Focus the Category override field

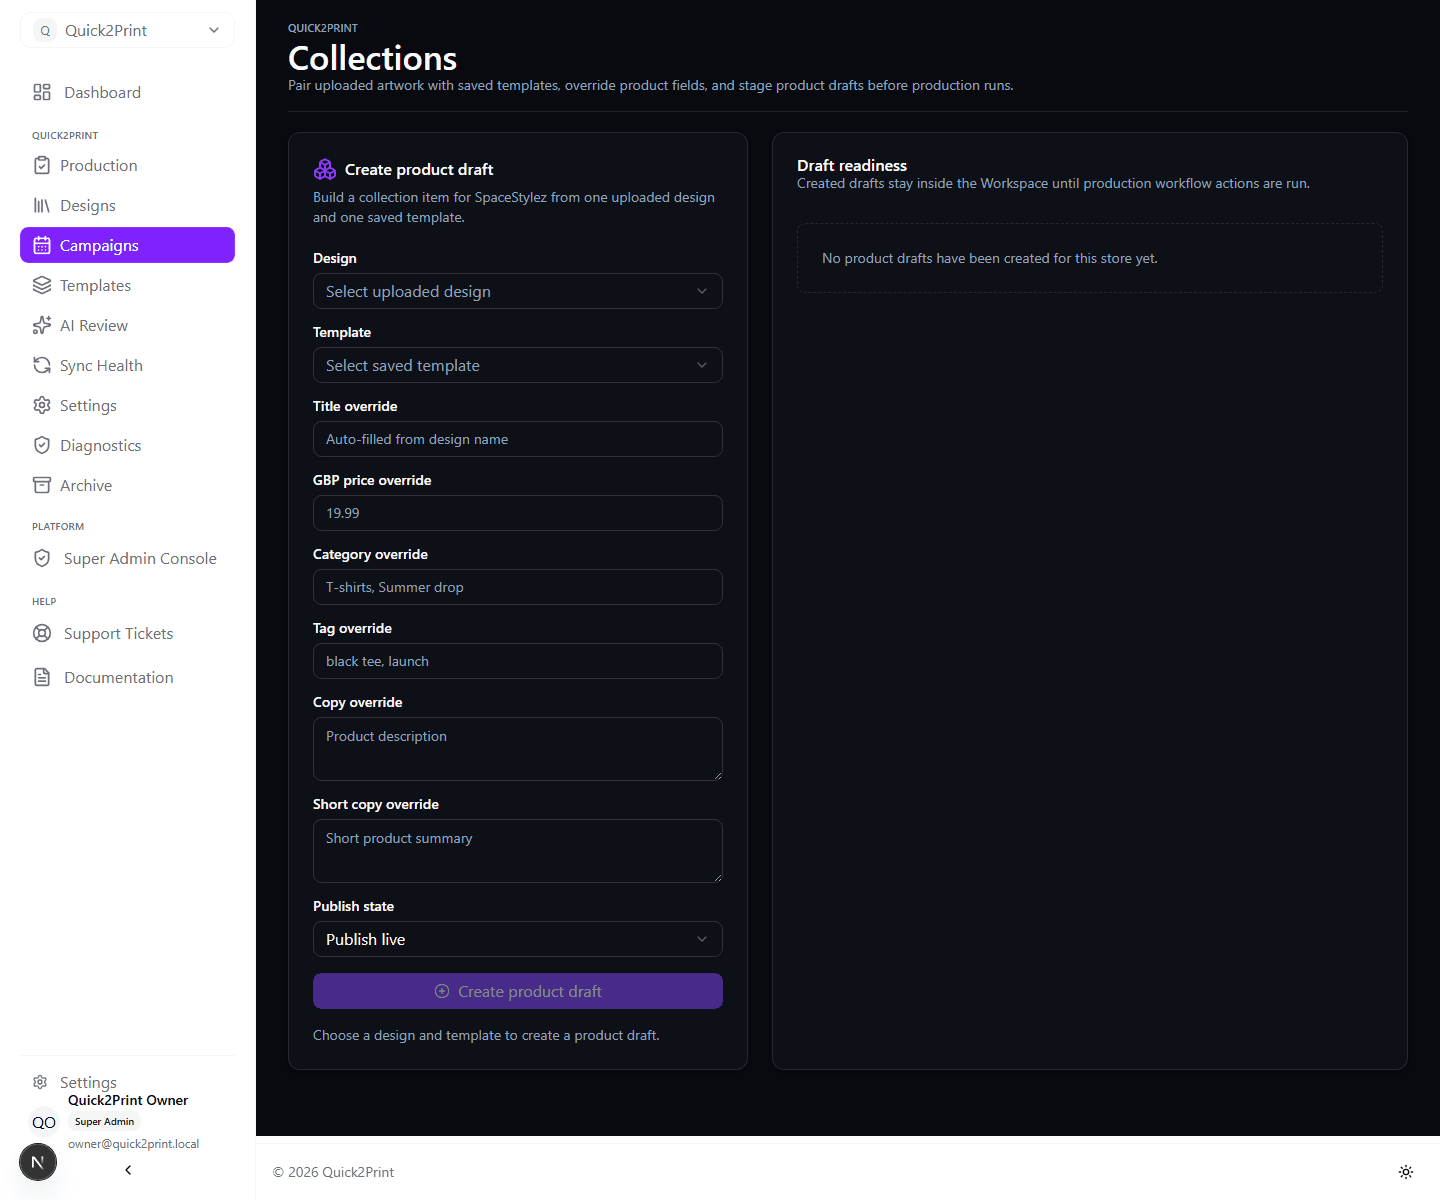[517, 587]
